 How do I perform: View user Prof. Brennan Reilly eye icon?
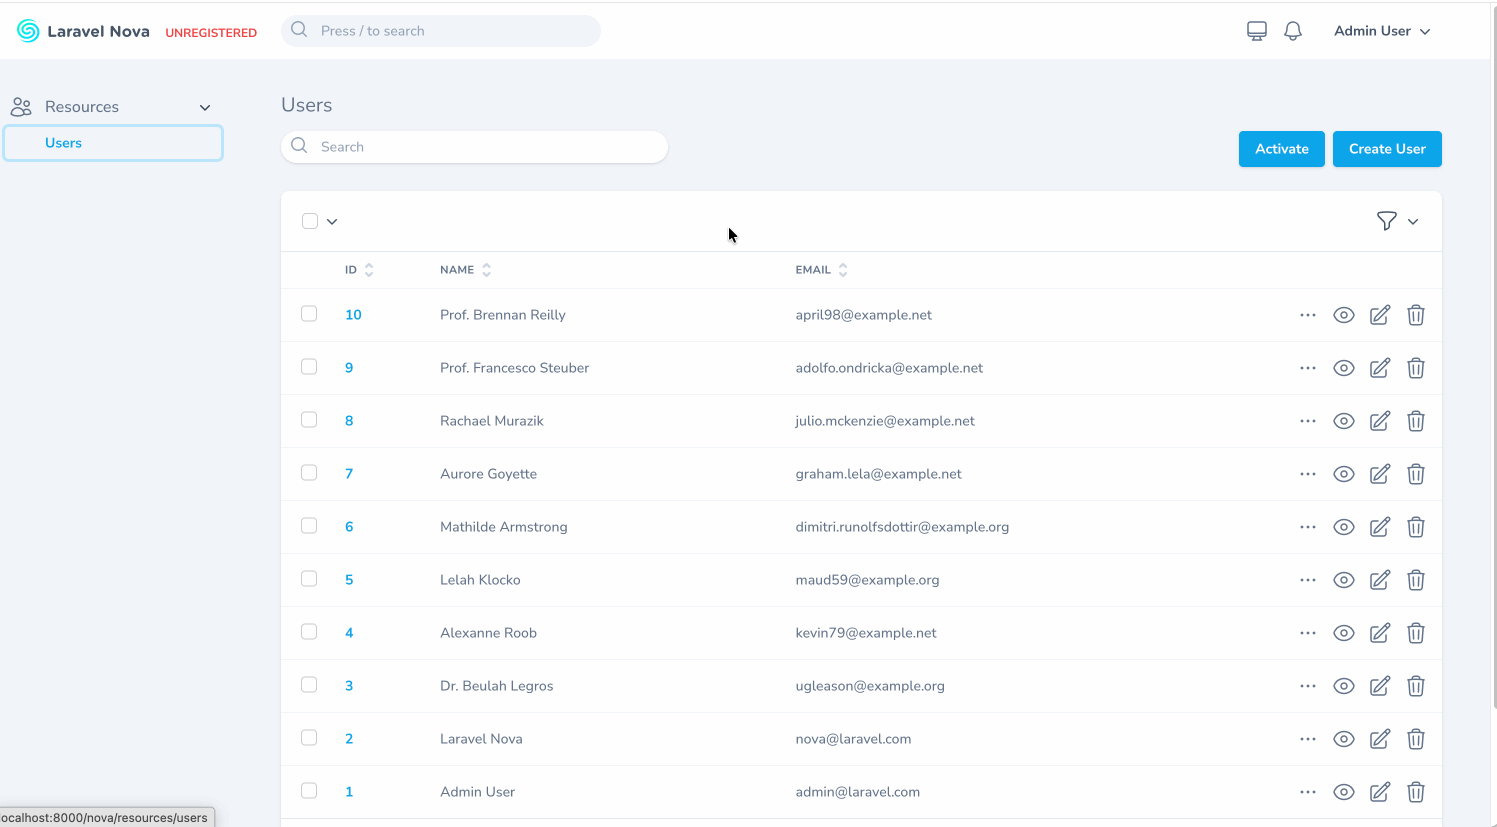(1344, 315)
